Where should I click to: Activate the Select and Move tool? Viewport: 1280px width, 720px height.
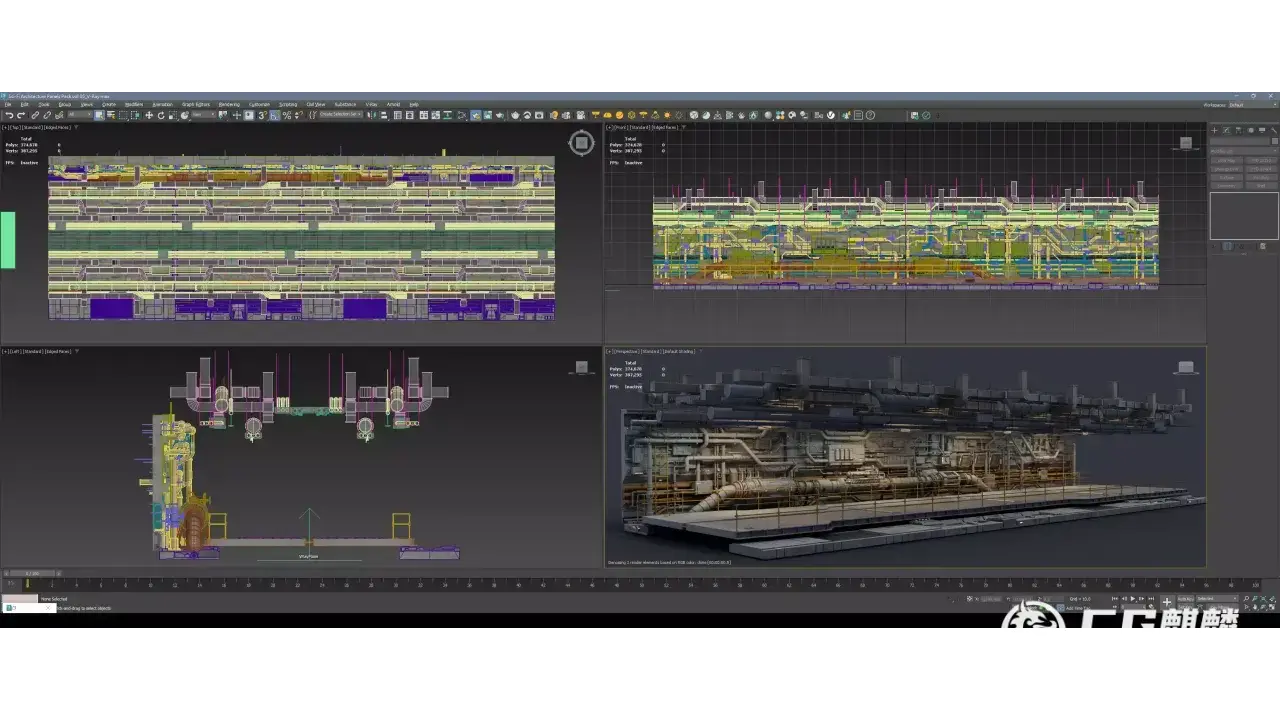tap(149, 116)
